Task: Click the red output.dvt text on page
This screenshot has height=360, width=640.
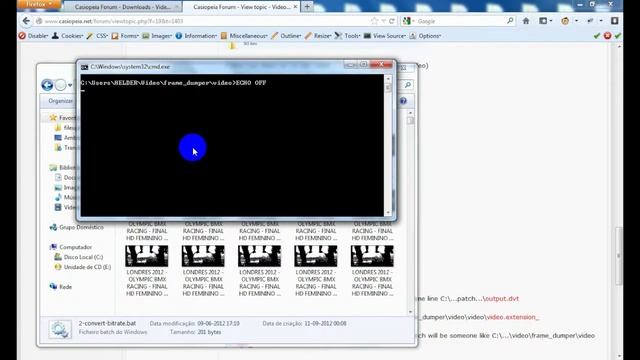Action: 501,298
